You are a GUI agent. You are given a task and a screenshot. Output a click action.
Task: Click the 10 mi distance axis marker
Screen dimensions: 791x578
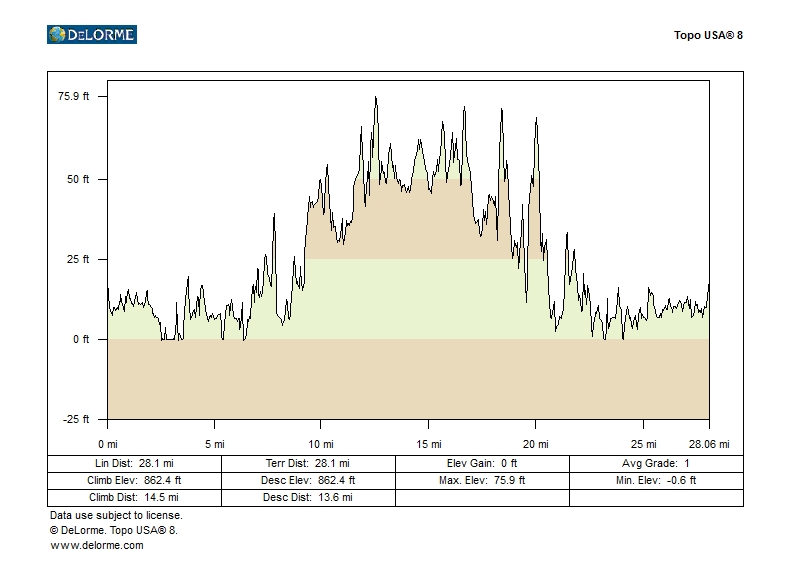pos(320,444)
